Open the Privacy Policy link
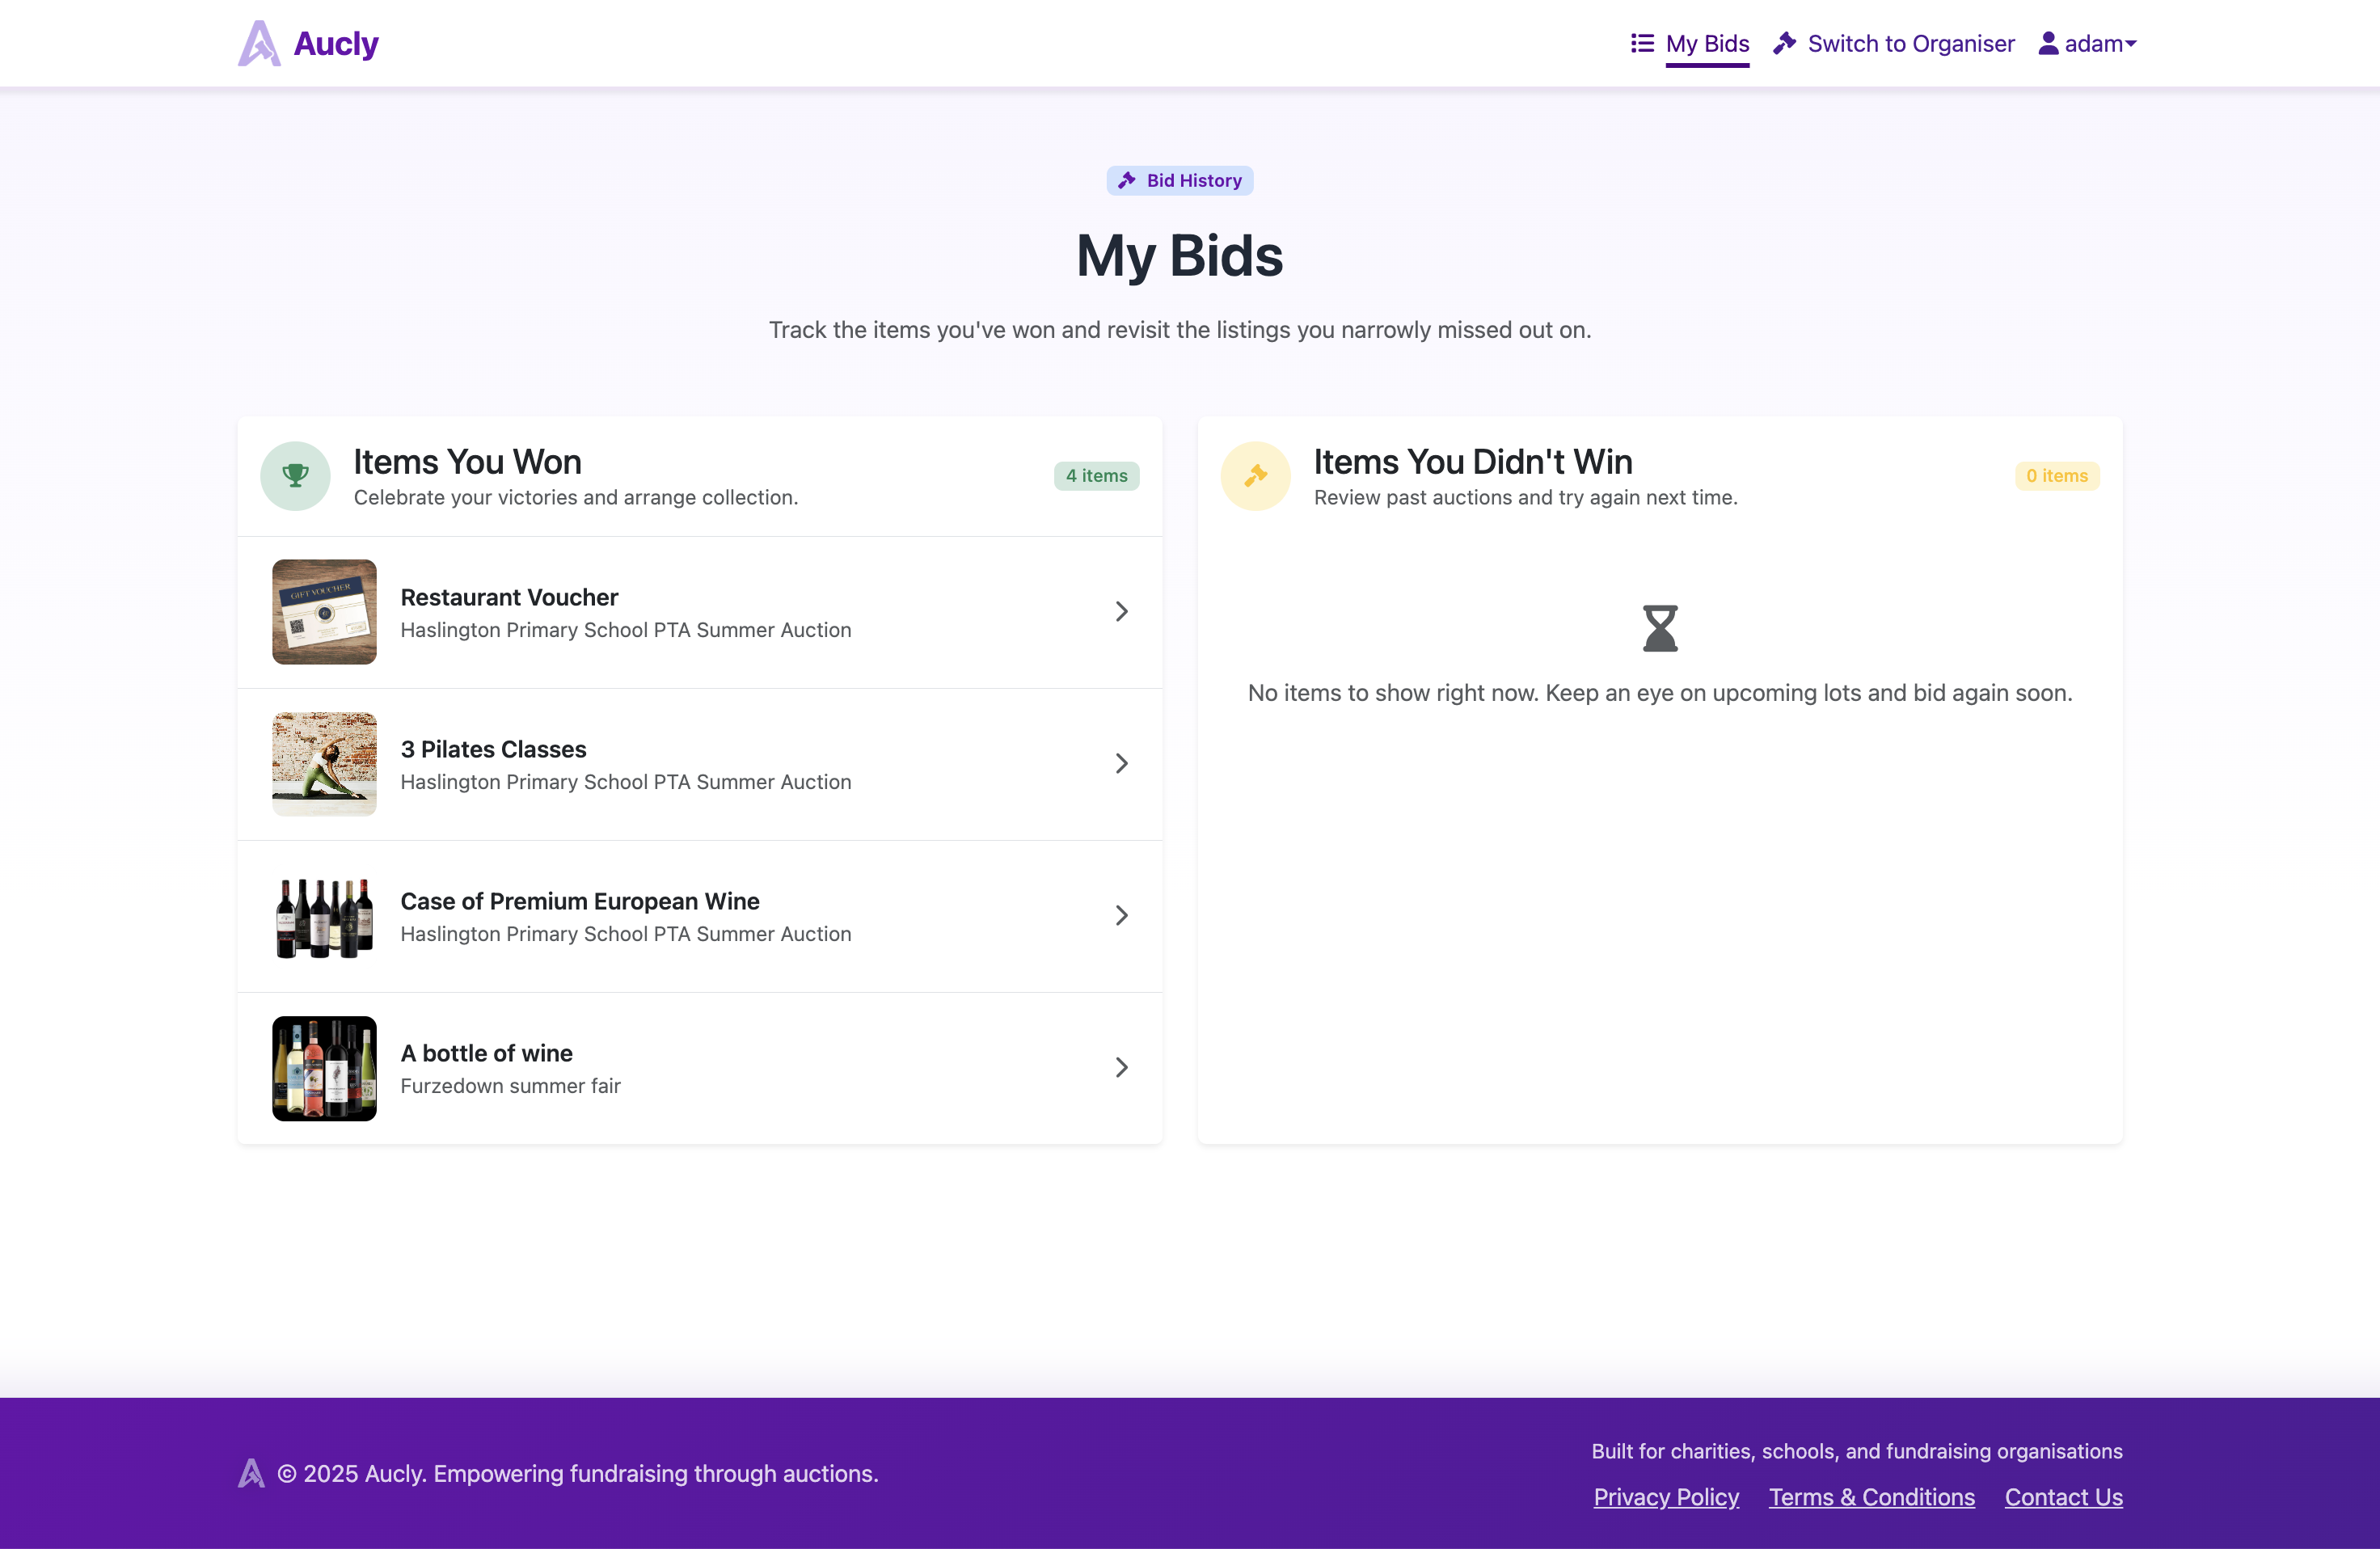This screenshot has height=1549, width=2380. pyautogui.click(x=1666, y=1497)
